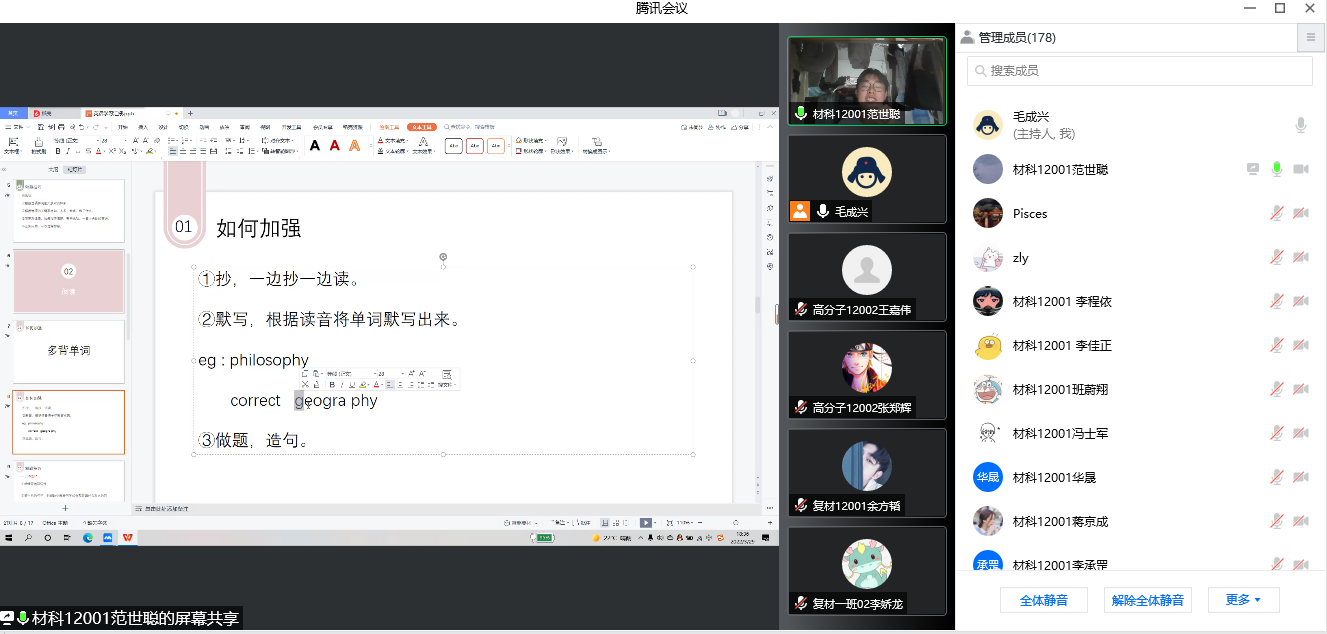
Task: Click 范世聪's screen-share icon in member list
Action: click(x=1252, y=170)
